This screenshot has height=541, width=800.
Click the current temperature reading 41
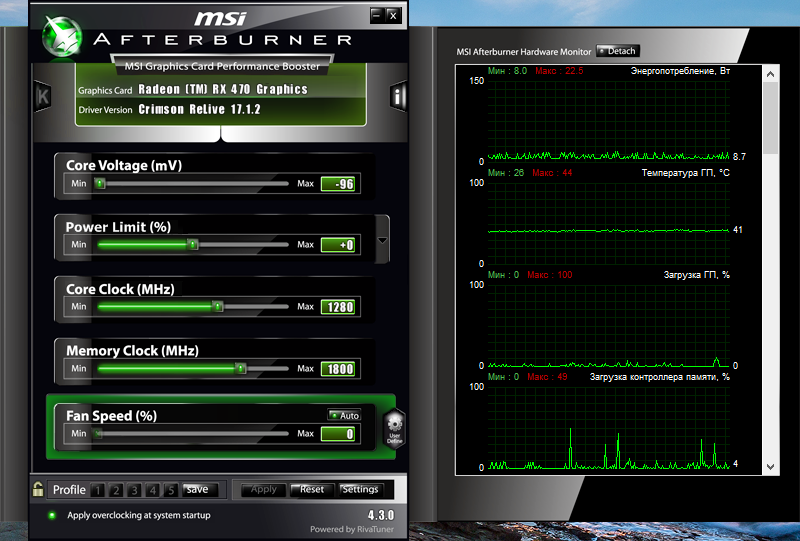(x=738, y=230)
